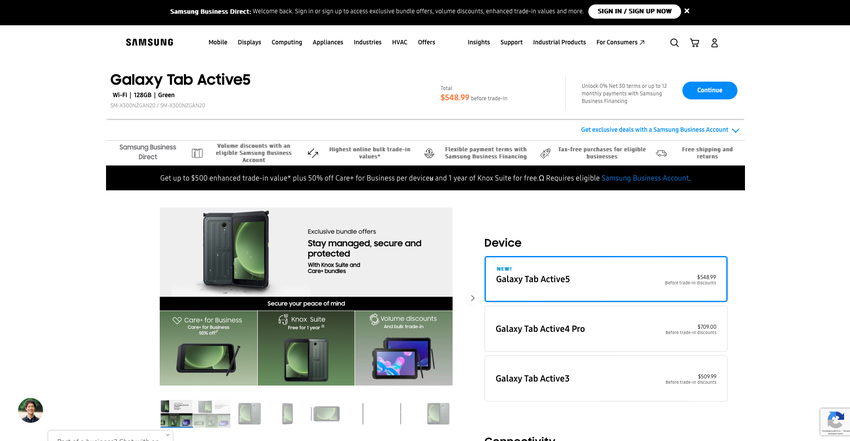Collapse the chat prompt popup
Image resolution: width=850 pixels, height=441 pixels.
point(168,435)
